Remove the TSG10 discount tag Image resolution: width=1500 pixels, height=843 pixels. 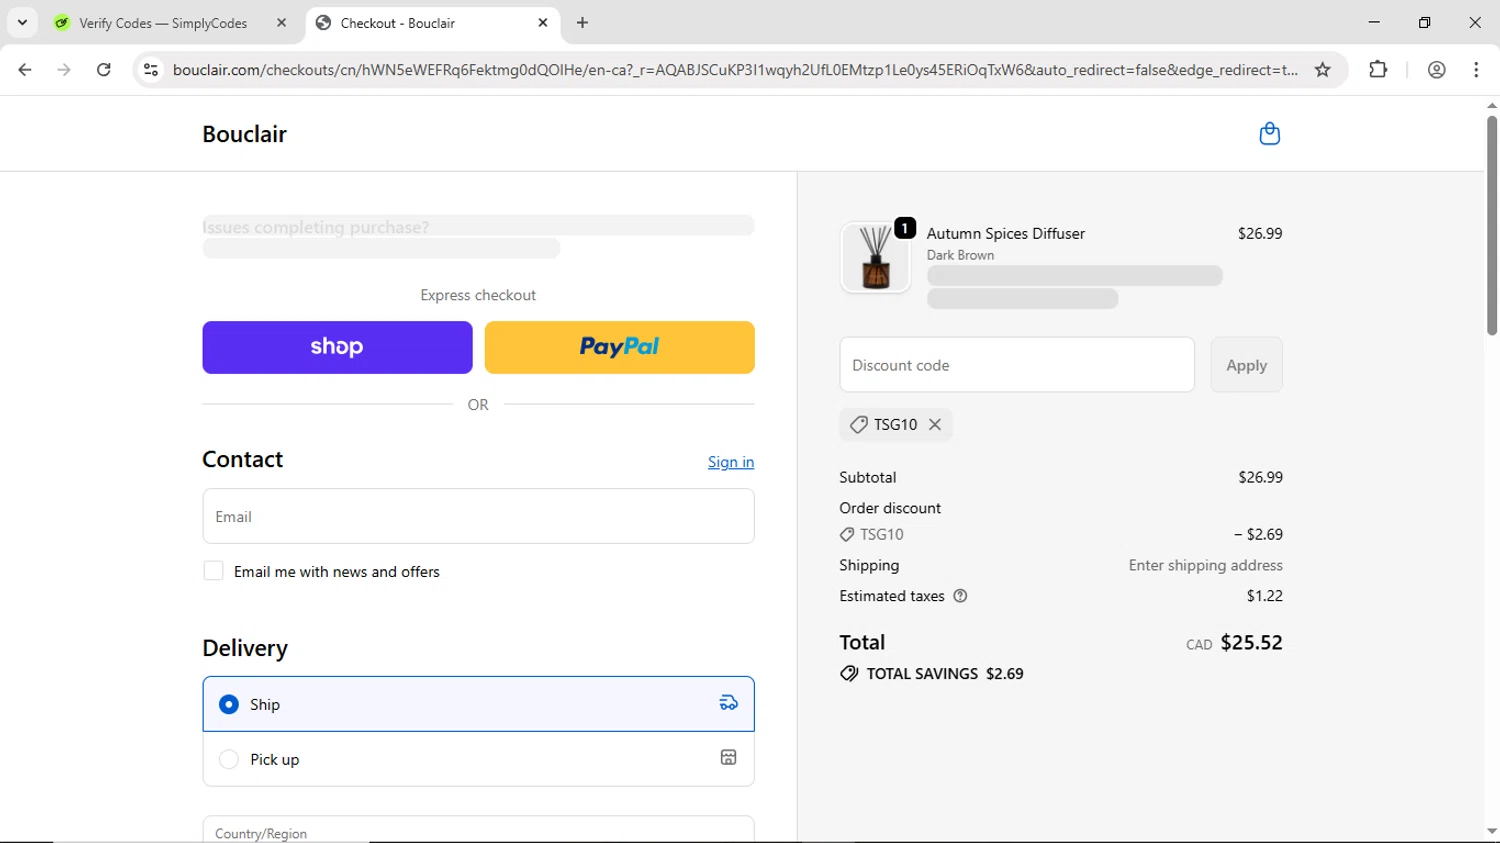click(x=935, y=424)
